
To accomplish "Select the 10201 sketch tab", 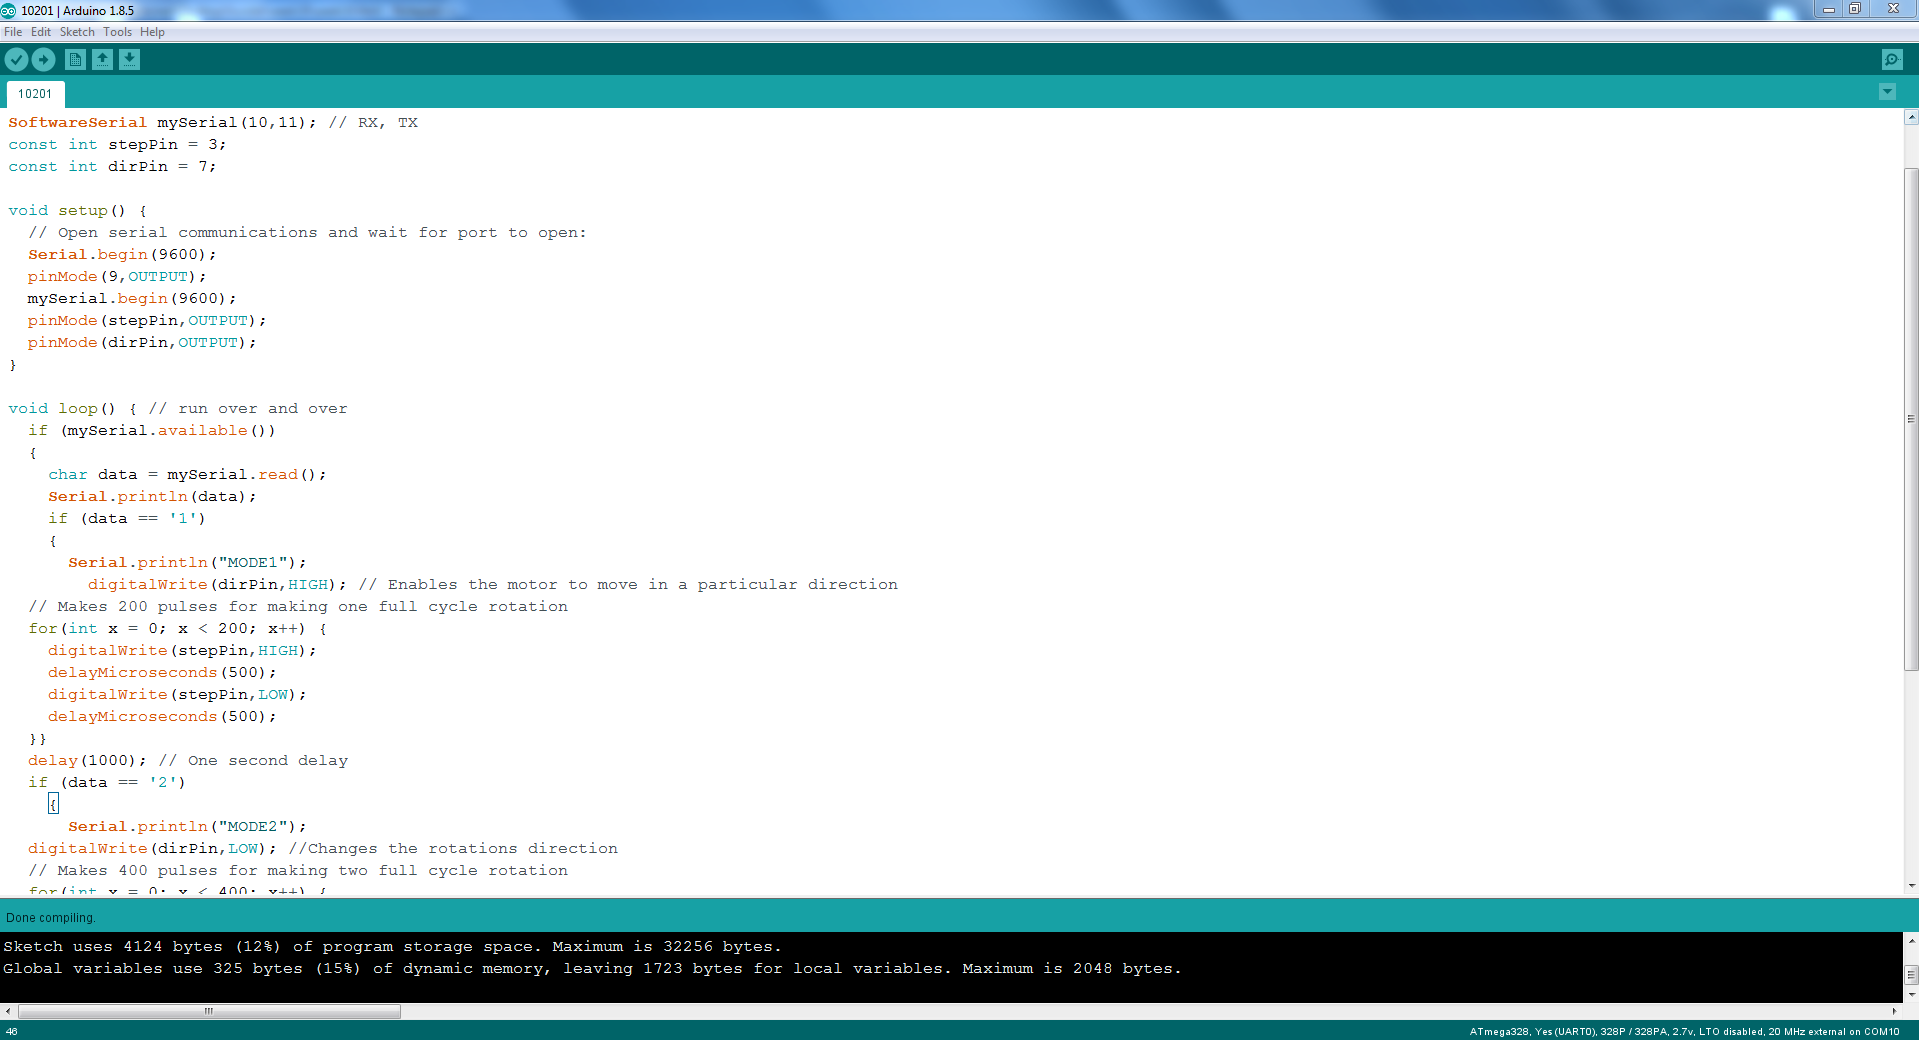I will [35, 94].
